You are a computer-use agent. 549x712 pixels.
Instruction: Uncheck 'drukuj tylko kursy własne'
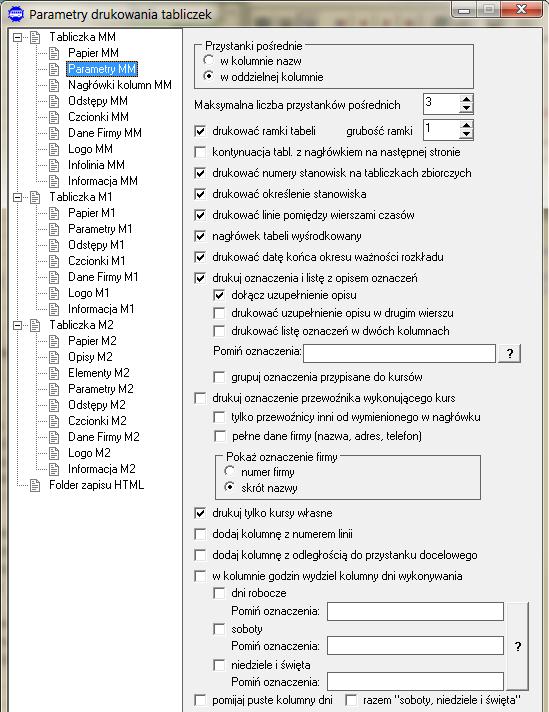pyautogui.click(x=200, y=513)
